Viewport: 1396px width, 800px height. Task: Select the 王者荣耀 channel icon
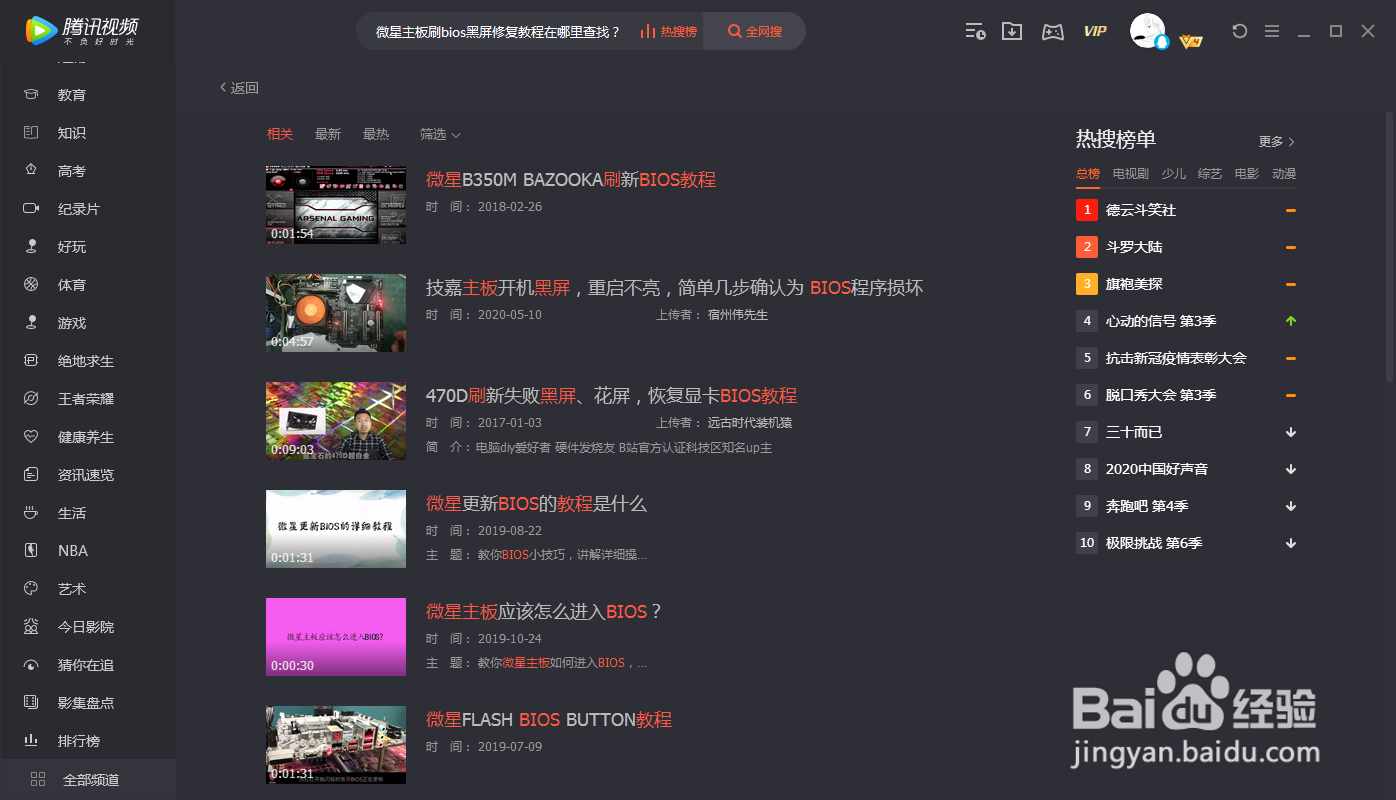[x=31, y=399]
